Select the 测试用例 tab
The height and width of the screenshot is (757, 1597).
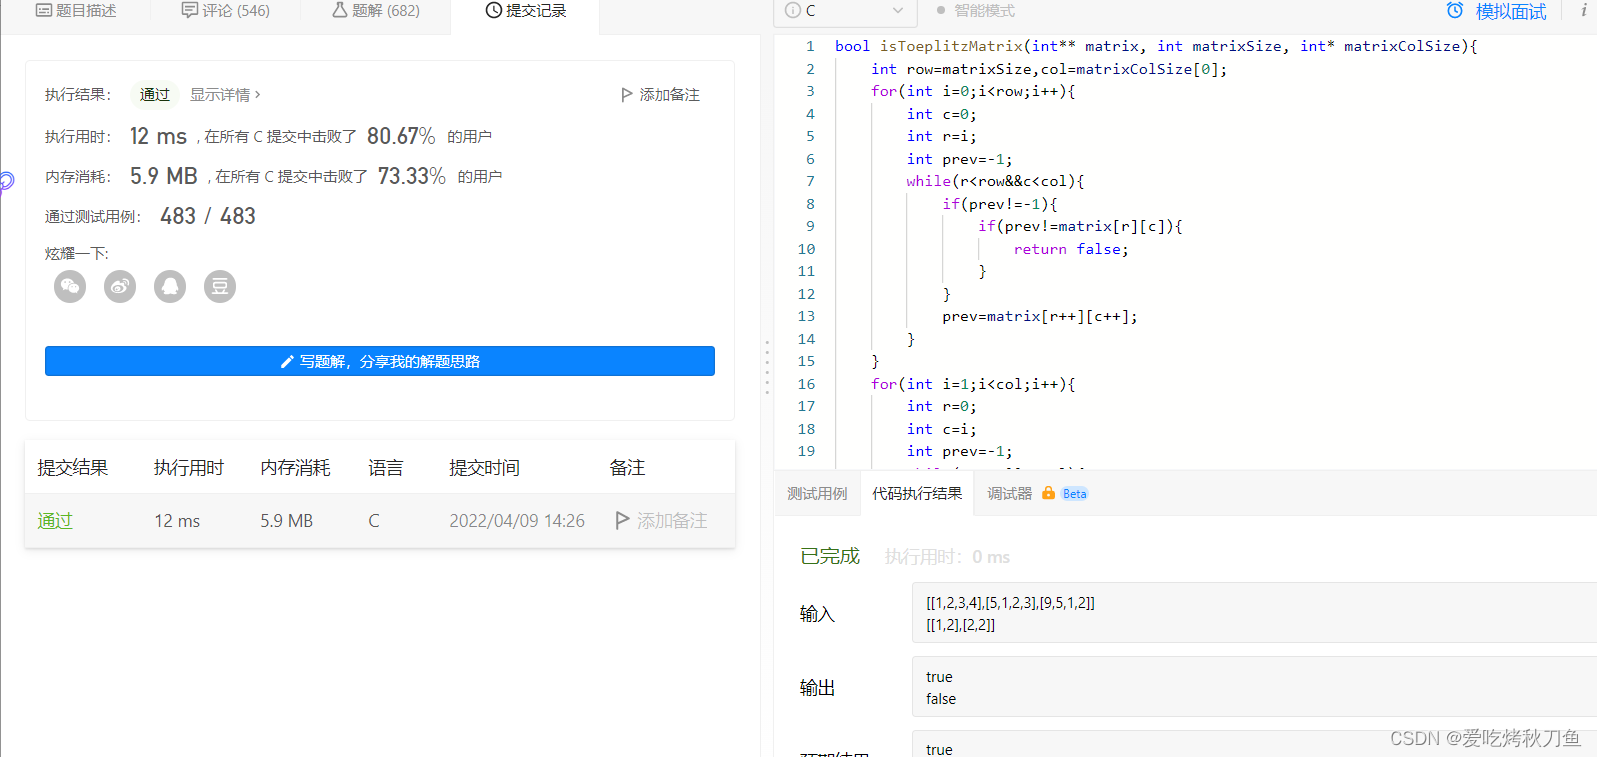coord(817,494)
